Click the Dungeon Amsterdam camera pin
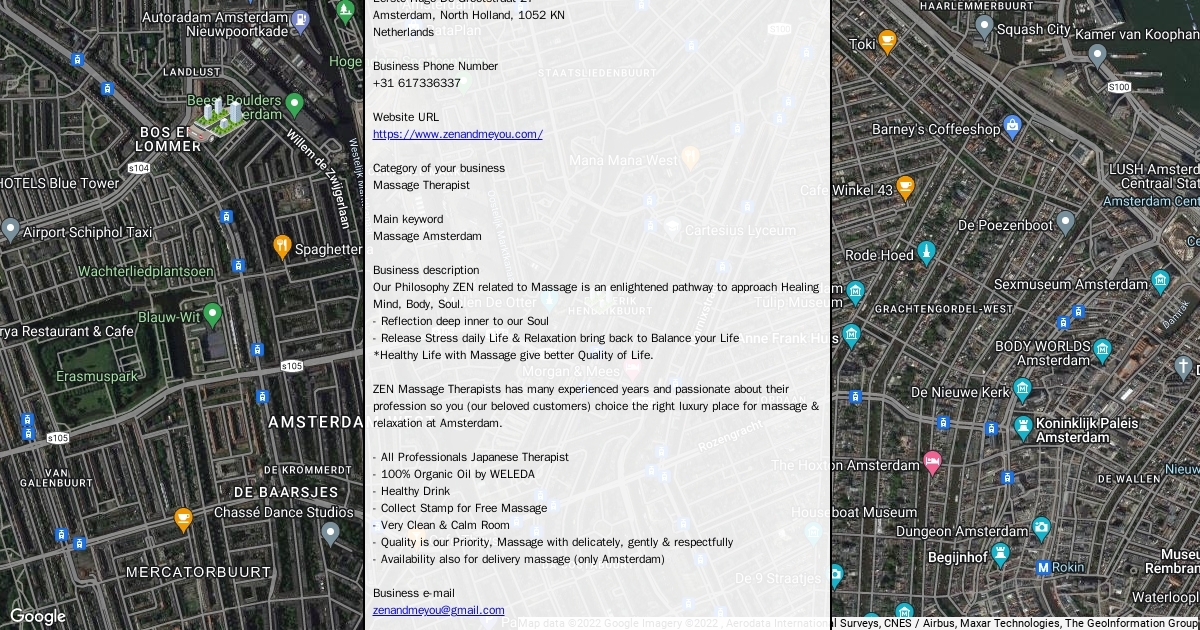 [1041, 528]
